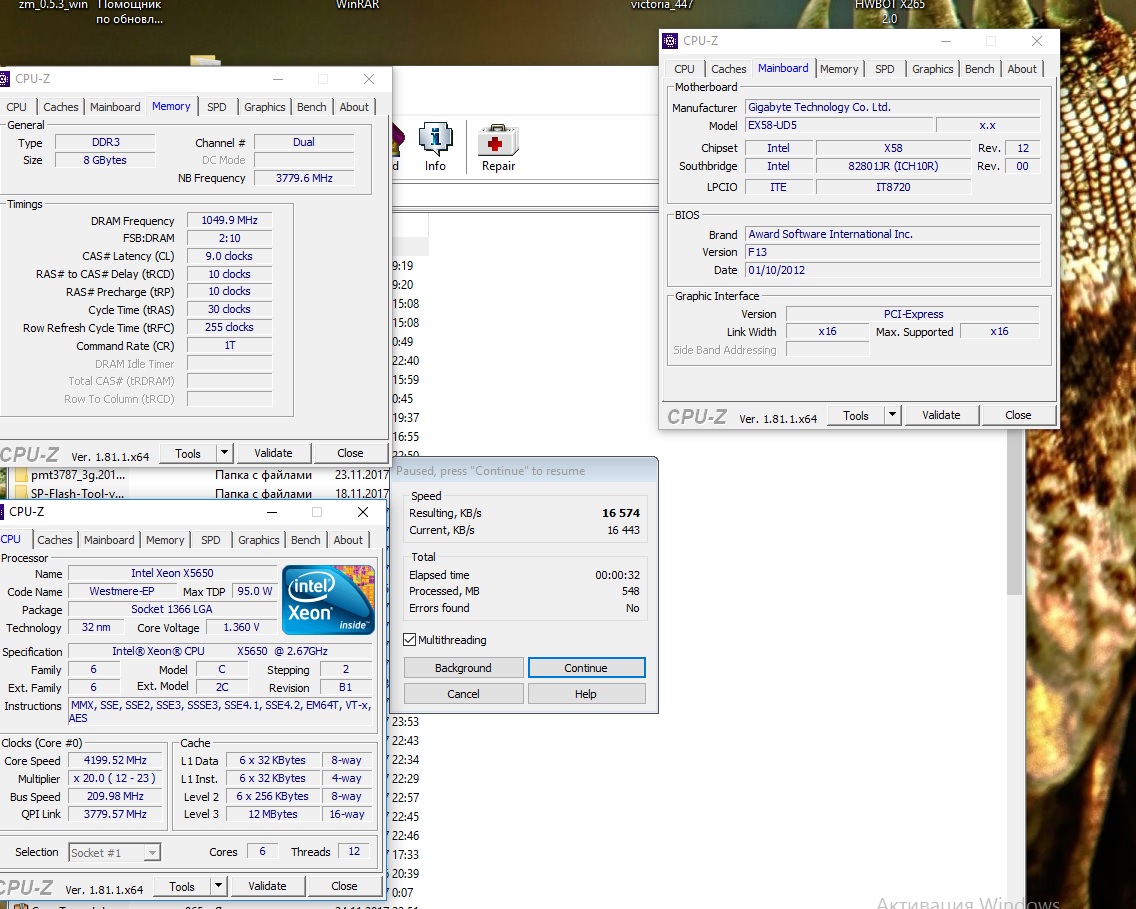Click the Background button in test dialog
The width and height of the screenshot is (1136, 909).
pyautogui.click(x=463, y=668)
